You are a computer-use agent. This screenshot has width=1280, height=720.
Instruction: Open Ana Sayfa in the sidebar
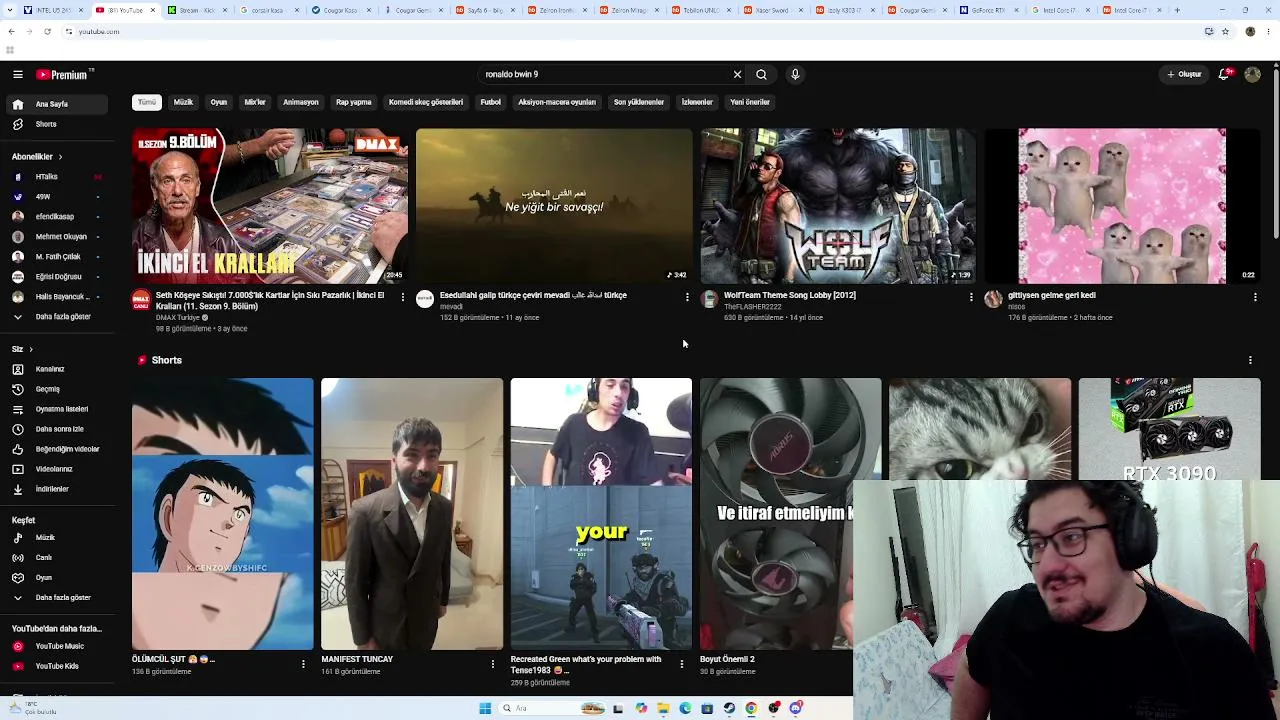[58, 104]
